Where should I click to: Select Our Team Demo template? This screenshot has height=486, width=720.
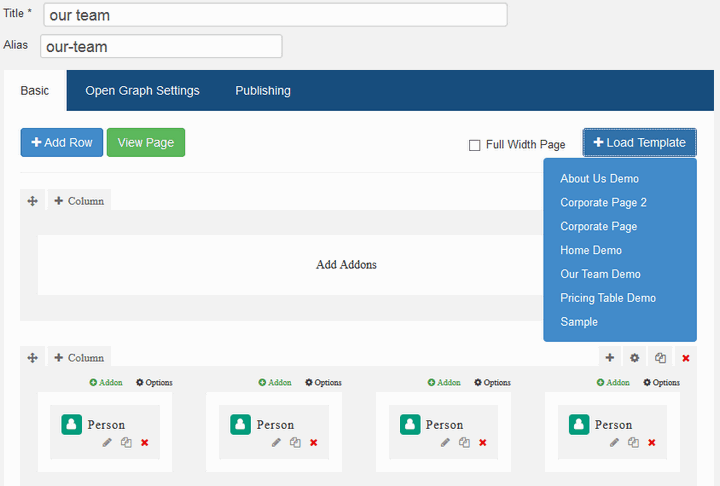point(600,274)
